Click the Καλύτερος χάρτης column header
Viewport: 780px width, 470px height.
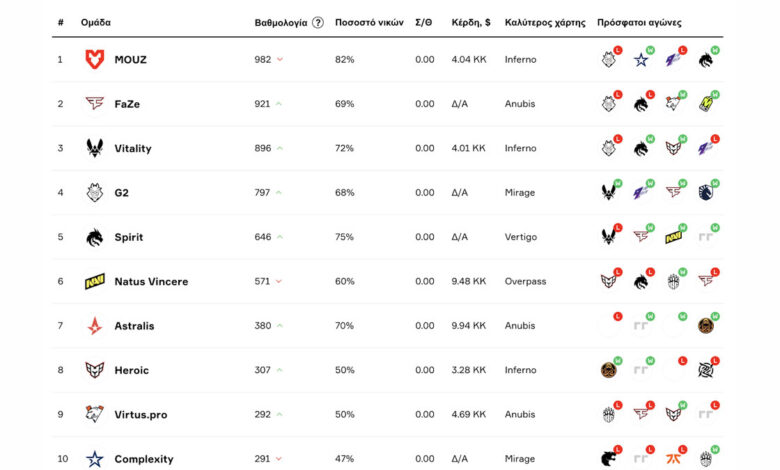coord(545,22)
